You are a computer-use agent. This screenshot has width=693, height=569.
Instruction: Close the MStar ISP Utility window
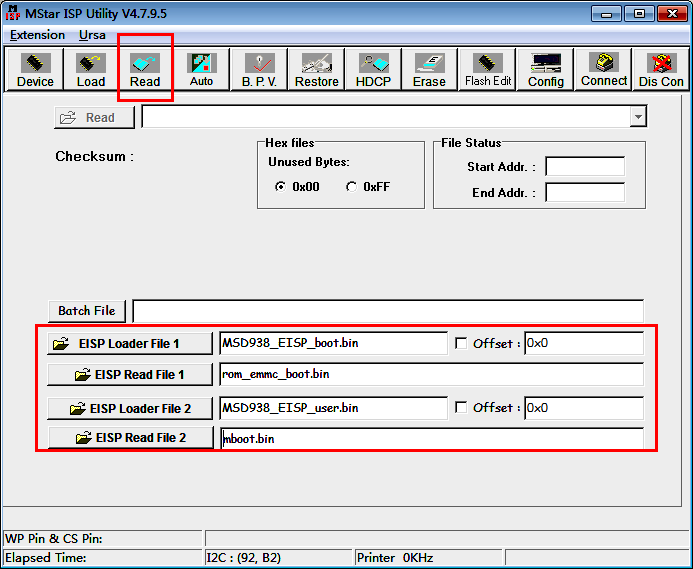pos(672,14)
